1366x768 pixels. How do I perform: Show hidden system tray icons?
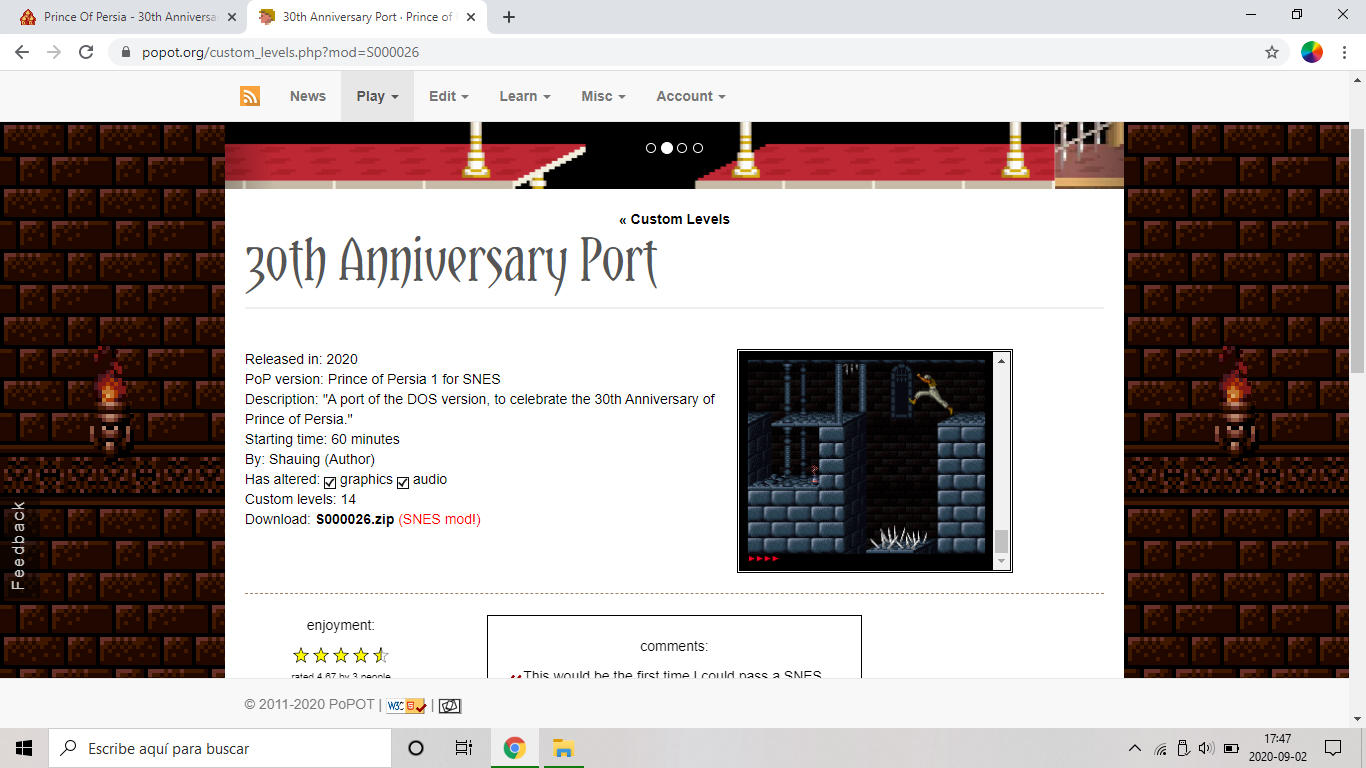(1134, 748)
